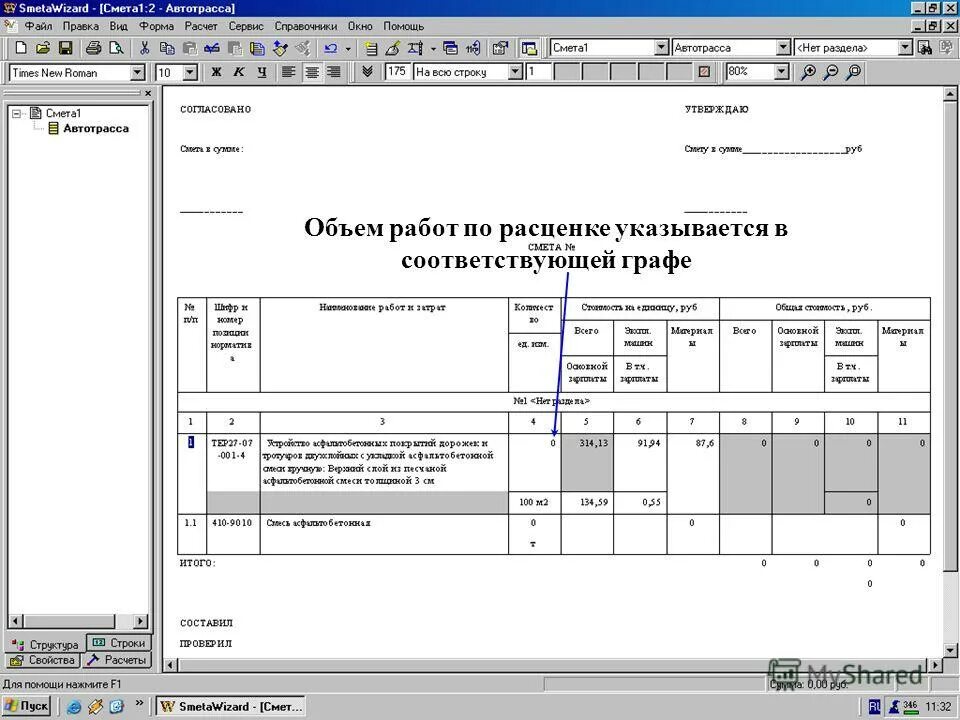This screenshot has height=720, width=960.
Task: Click vertical scrollbar down arrow
Action: 950,650
